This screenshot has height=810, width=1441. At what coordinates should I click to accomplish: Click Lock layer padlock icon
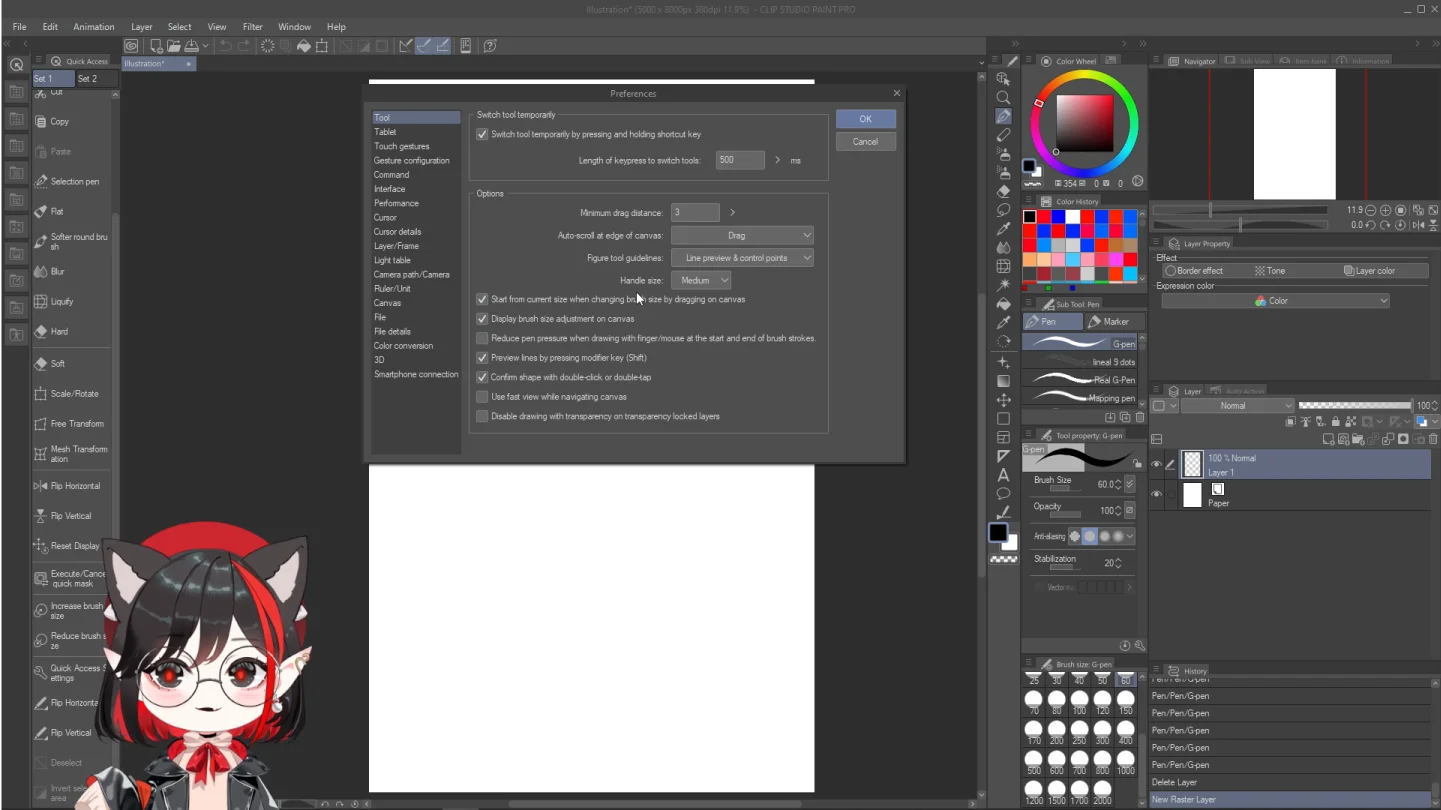pyautogui.click(x=1335, y=422)
